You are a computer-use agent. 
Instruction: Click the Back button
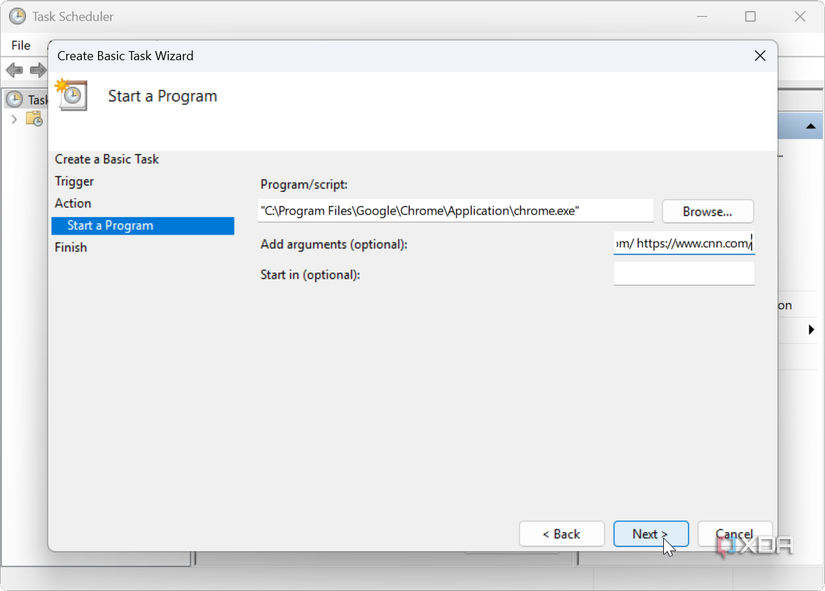pyautogui.click(x=561, y=533)
